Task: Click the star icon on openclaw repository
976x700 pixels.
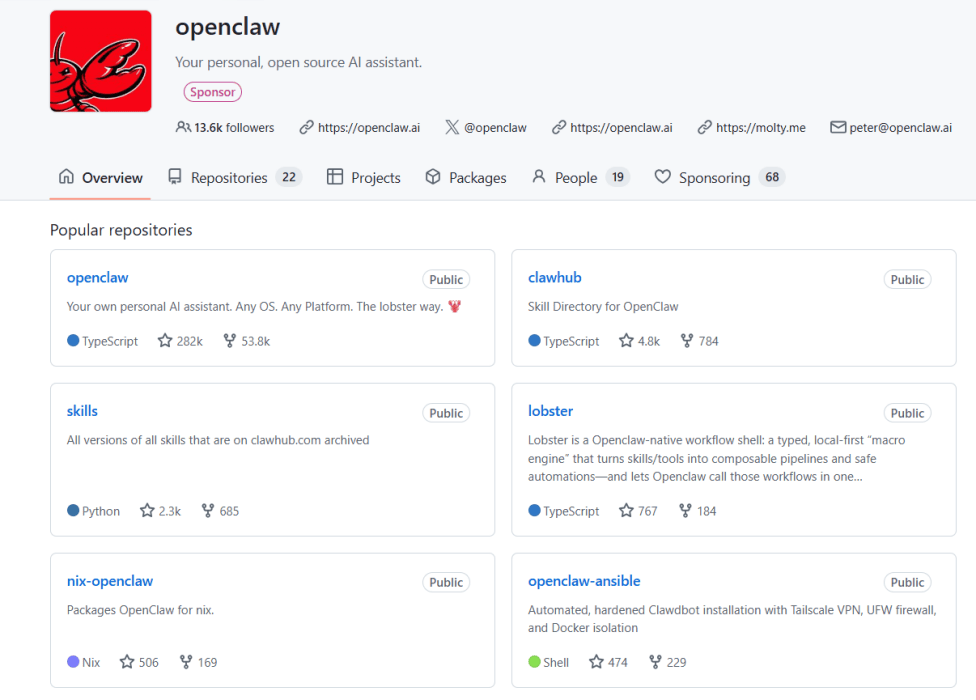Action: pyautogui.click(x=165, y=341)
